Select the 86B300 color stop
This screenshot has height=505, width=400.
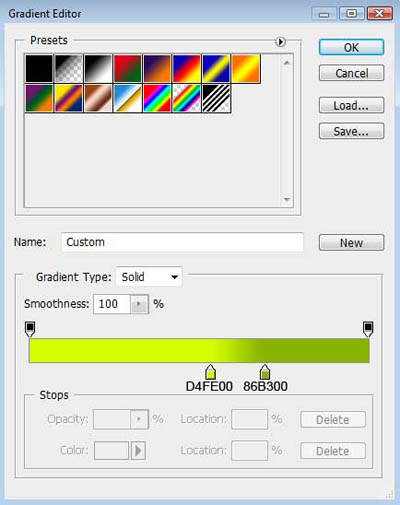click(x=265, y=372)
